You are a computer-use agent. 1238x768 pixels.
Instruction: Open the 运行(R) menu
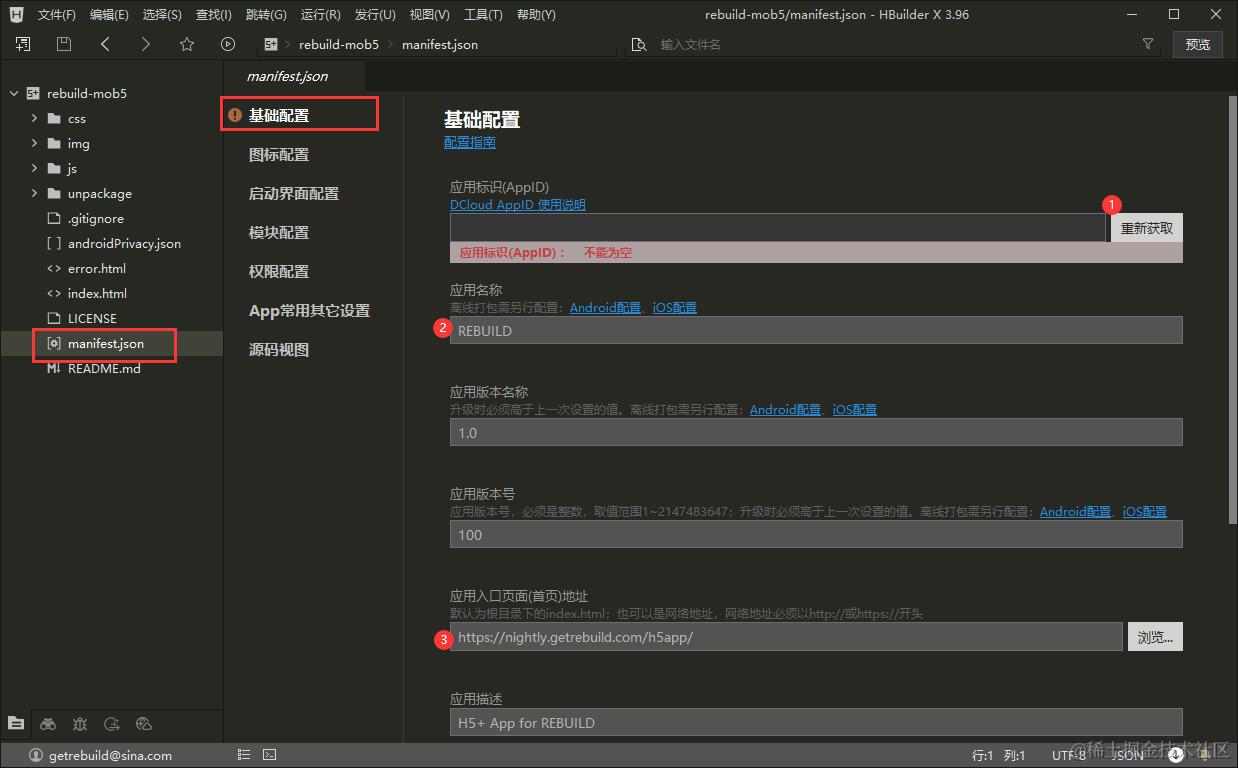(320, 15)
